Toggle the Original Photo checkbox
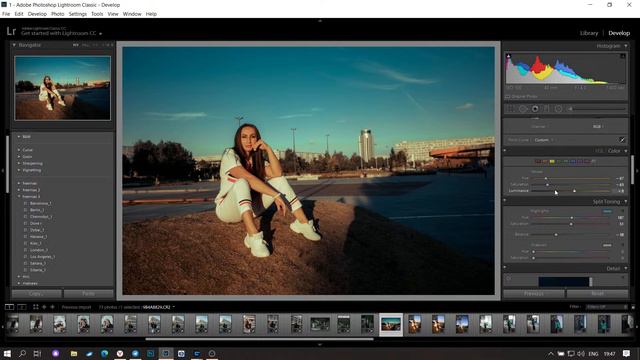640x360 pixels. click(508, 97)
